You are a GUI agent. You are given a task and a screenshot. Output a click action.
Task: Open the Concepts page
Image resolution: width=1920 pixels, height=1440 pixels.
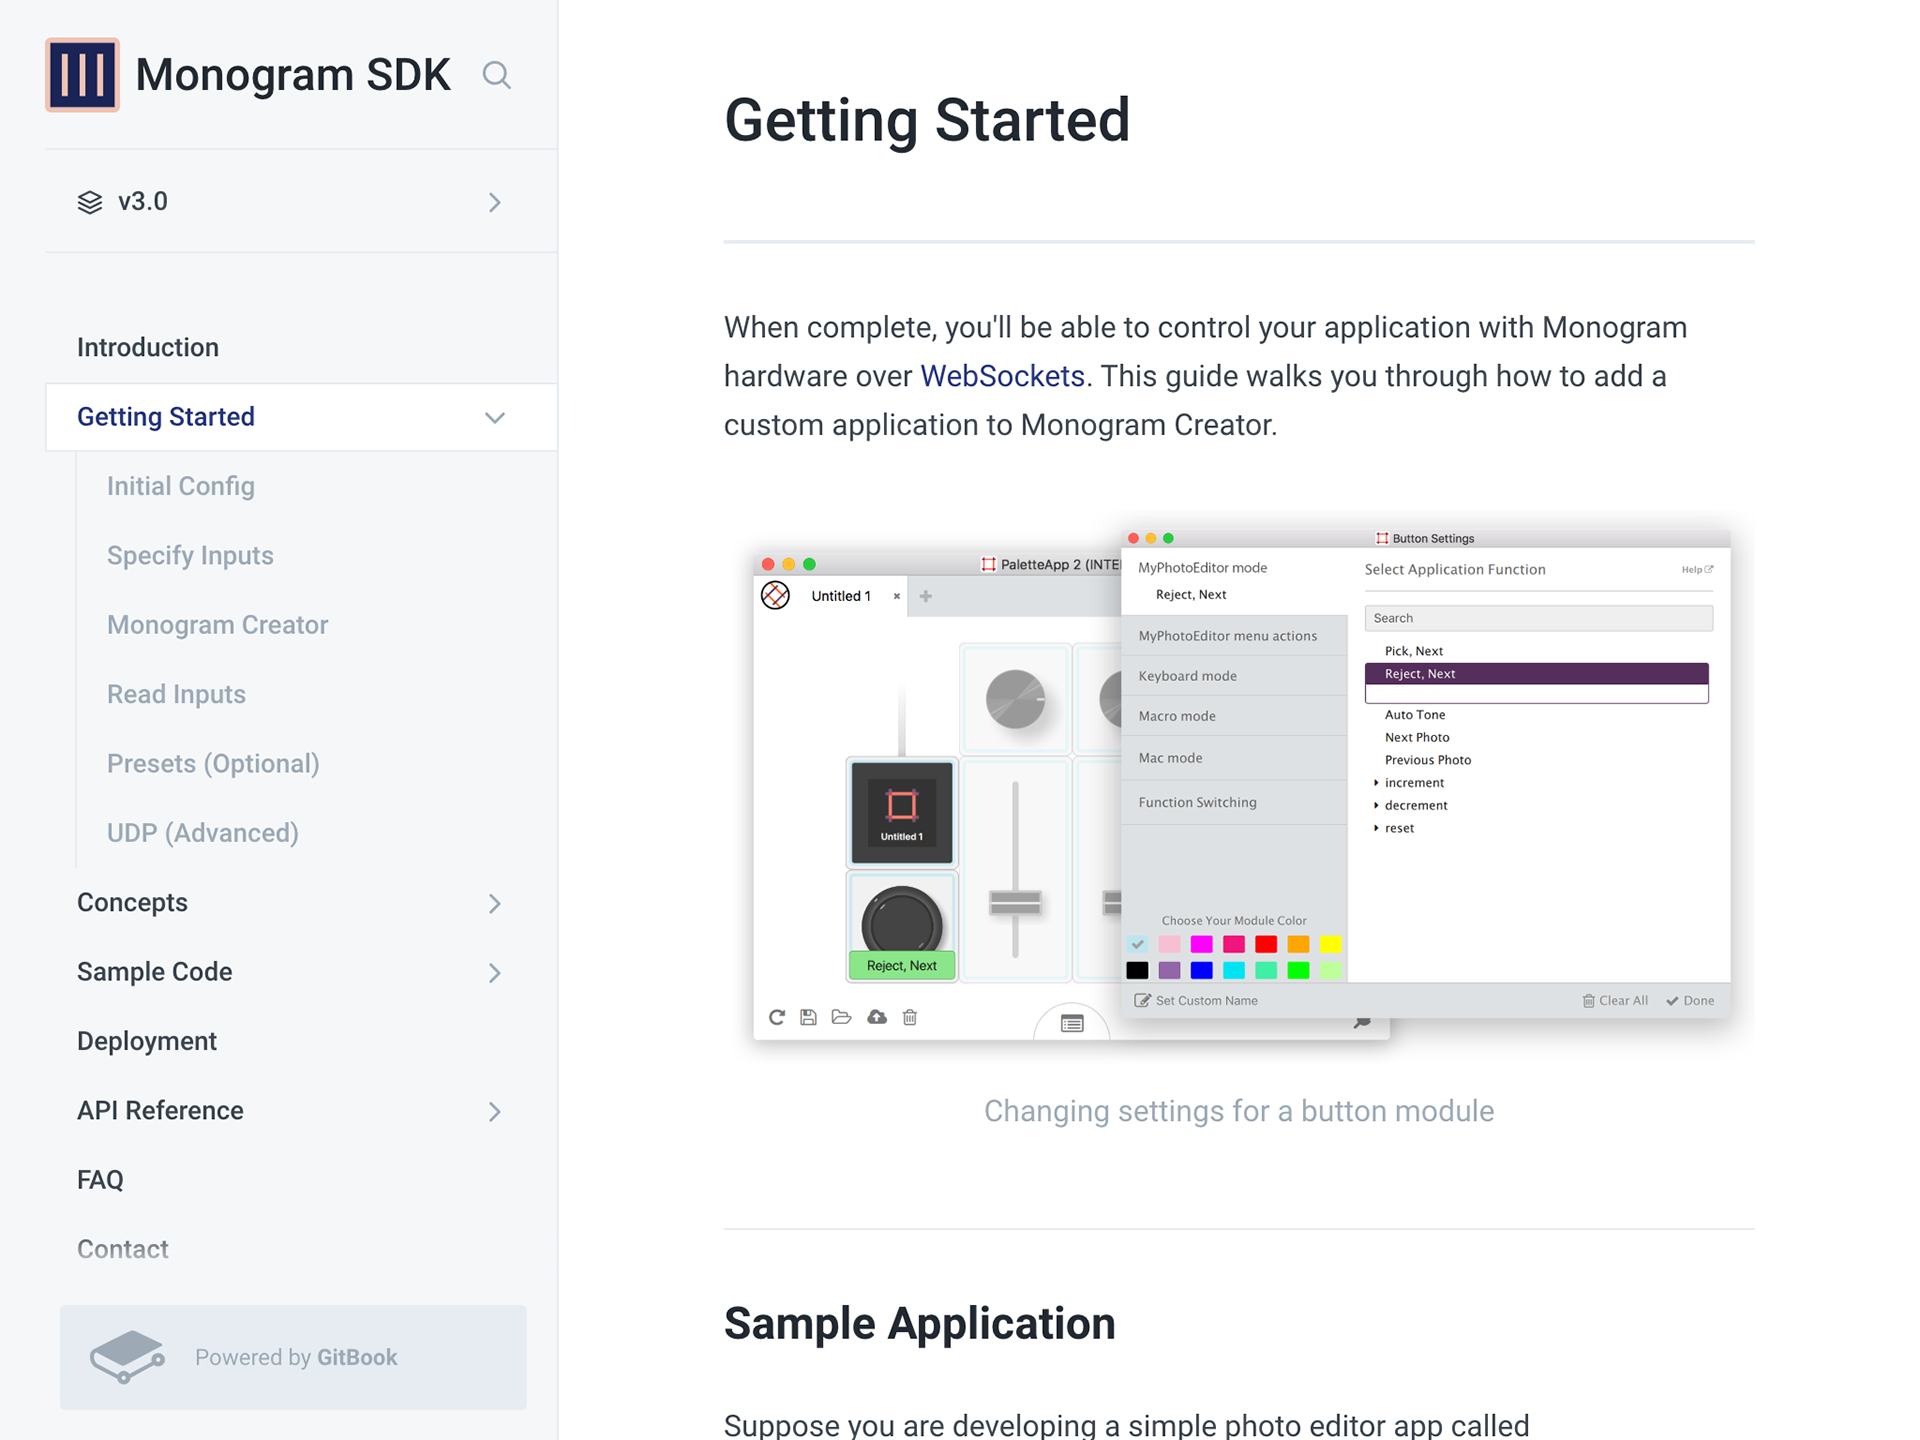[132, 902]
